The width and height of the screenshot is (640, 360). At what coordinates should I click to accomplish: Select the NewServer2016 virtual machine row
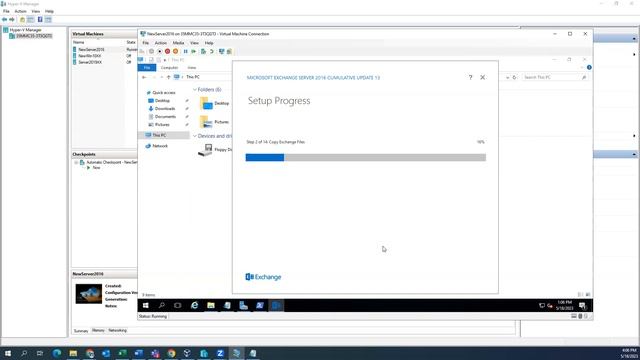pos(105,49)
